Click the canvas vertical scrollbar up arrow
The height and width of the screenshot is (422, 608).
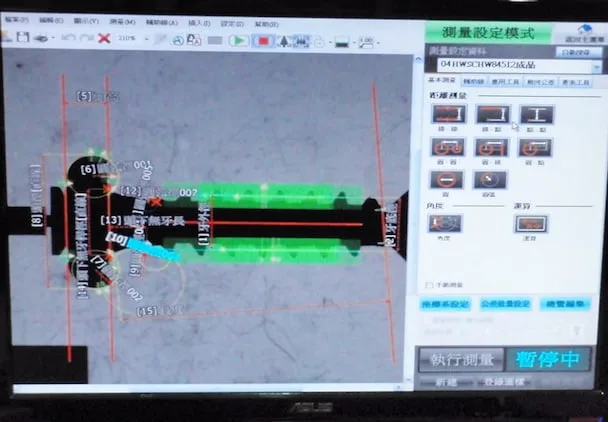click(418, 59)
